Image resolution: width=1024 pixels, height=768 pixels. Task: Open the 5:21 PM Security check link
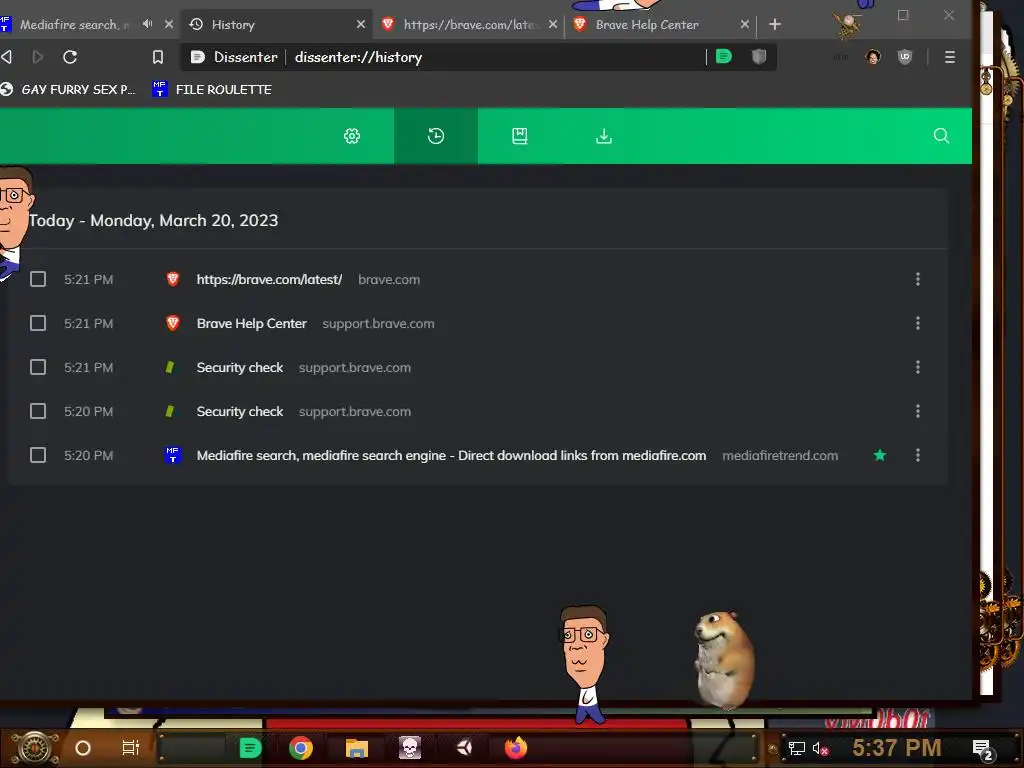[240, 367]
